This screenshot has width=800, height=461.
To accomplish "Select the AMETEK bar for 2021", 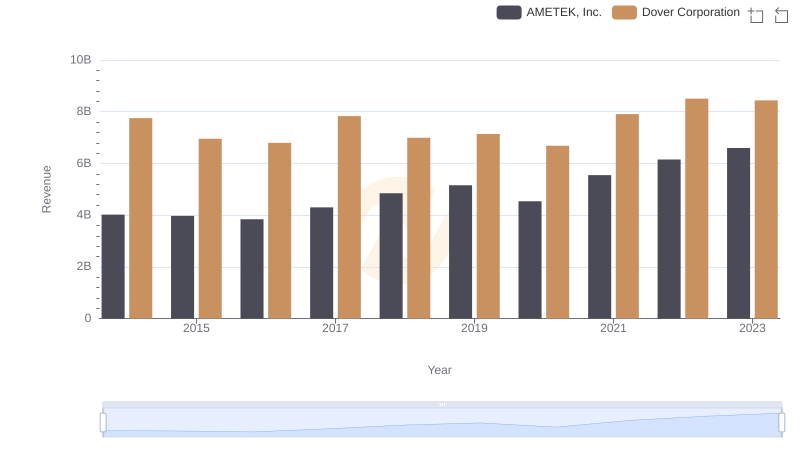I will pos(599,246).
